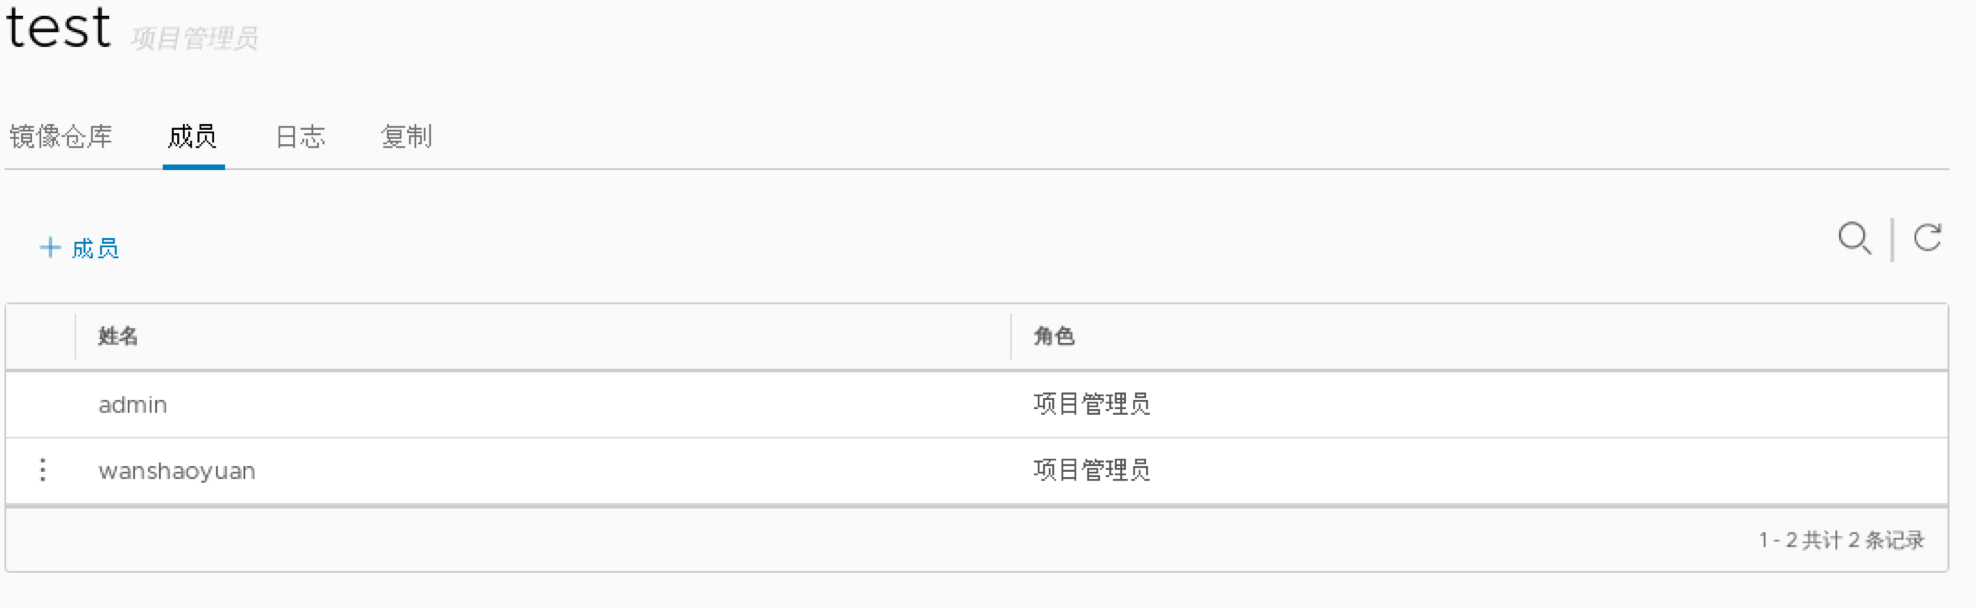
Task: Click the + 成员 add member button
Action: (x=79, y=248)
